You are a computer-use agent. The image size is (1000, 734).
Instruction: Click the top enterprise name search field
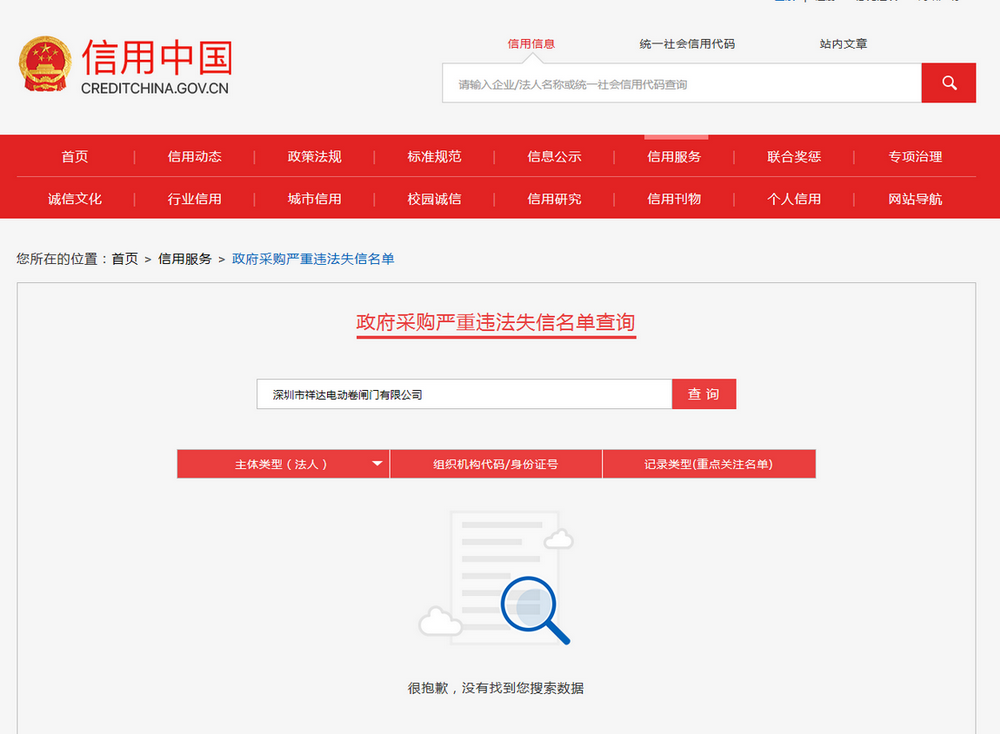pyautogui.click(x=681, y=84)
